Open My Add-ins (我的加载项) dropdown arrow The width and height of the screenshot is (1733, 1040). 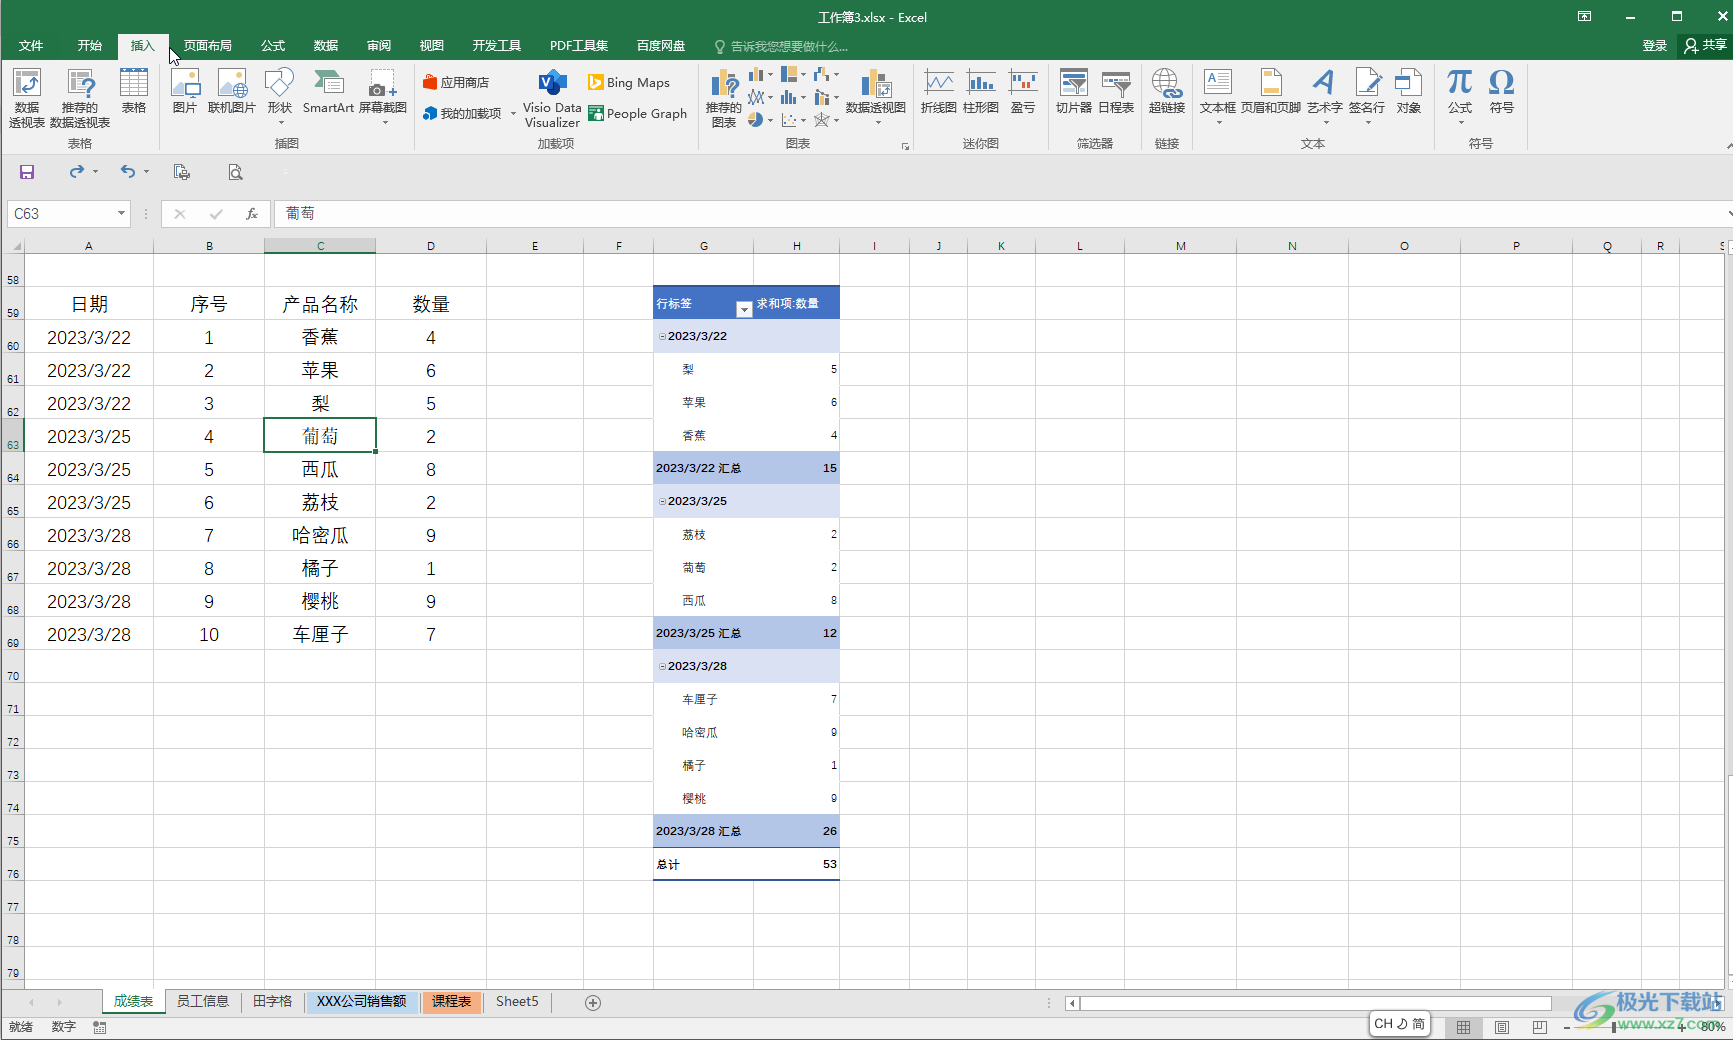coord(513,114)
